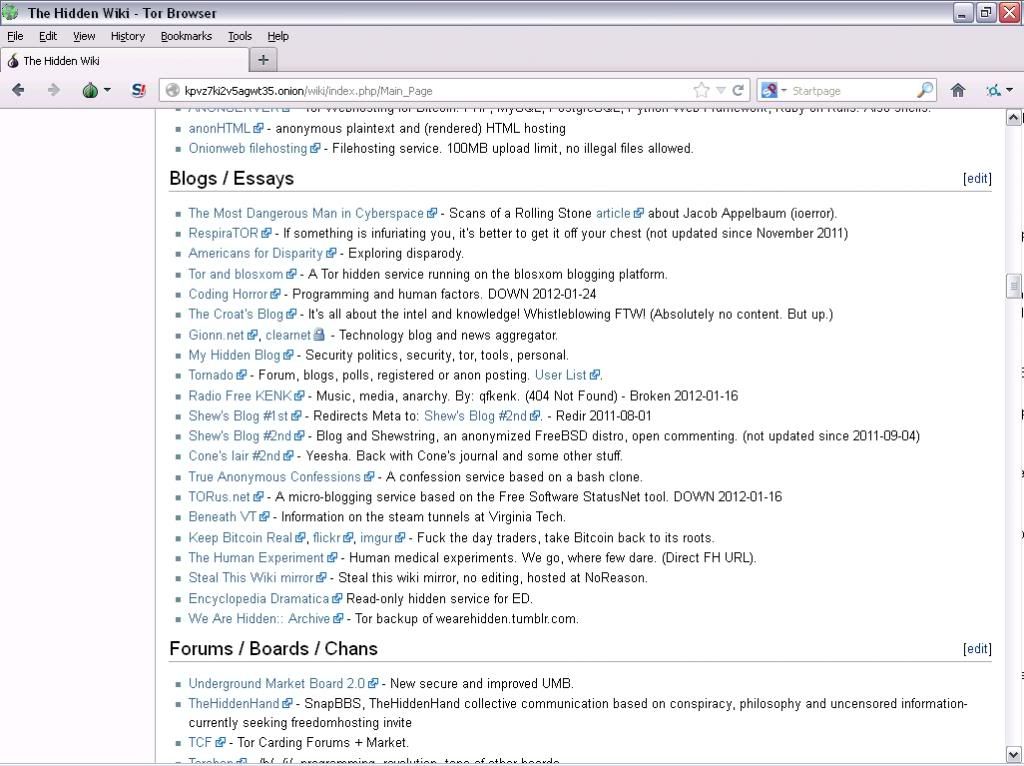Bookmark this page with the star icon
1024x766 pixels.
[x=701, y=90]
